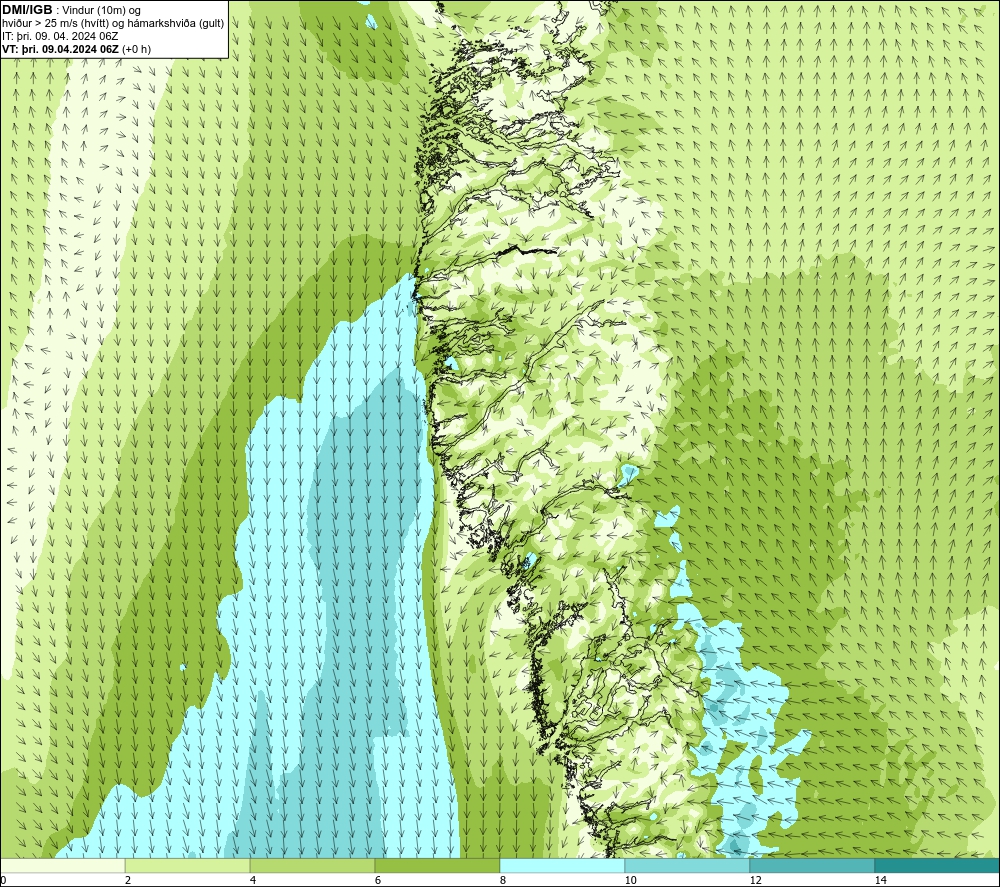This screenshot has width=1000, height=887.
Task: Select the 12–14 m/s teal color band
Action: coord(812,865)
